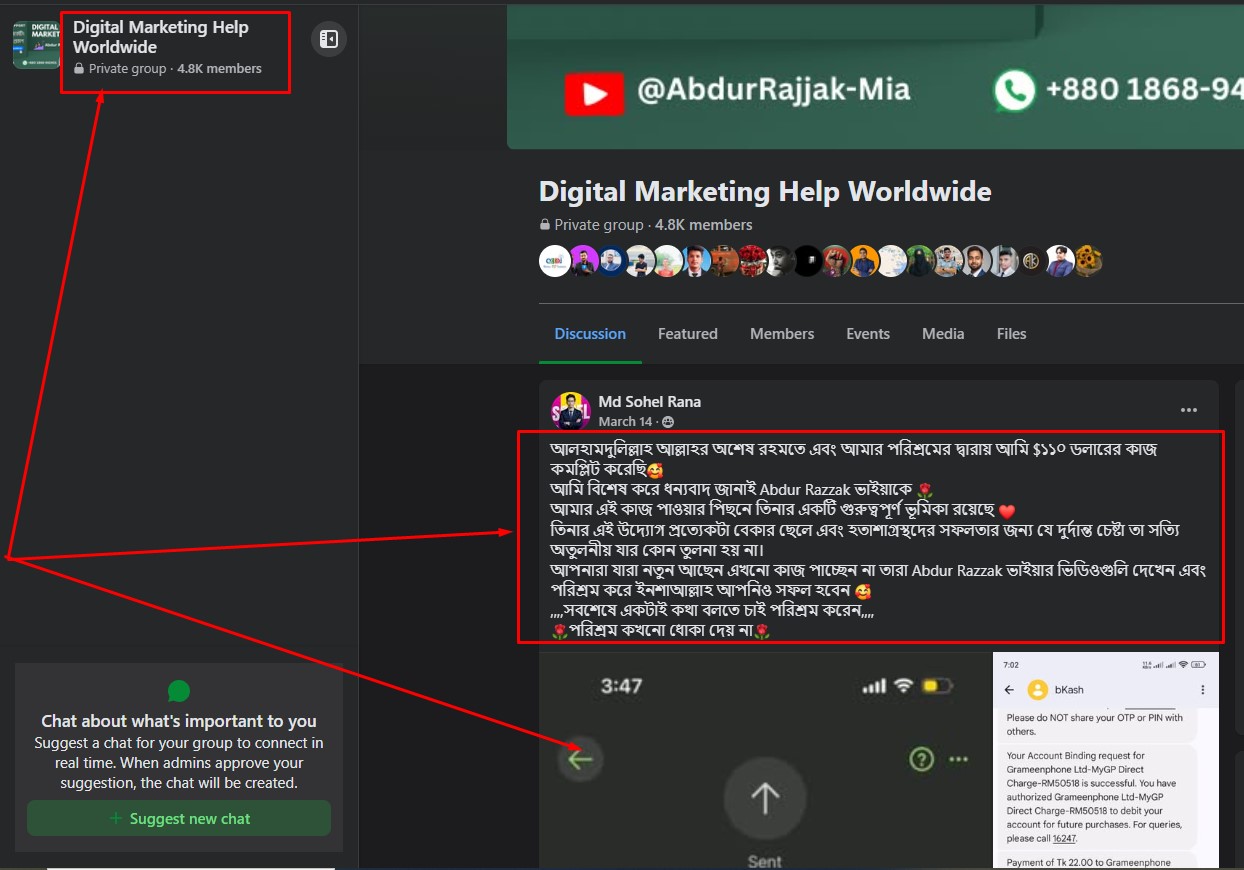Click the Suggest new chat button
1244x870 pixels.
tap(179, 818)
